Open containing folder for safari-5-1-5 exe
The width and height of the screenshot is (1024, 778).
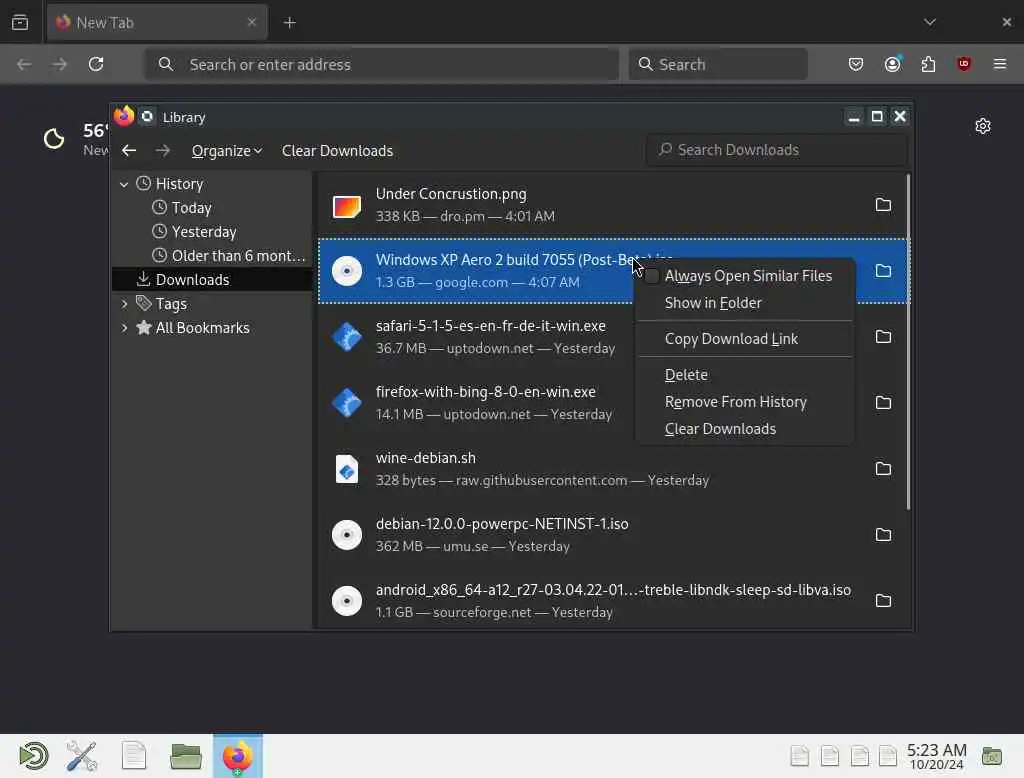tap(883, 337)
